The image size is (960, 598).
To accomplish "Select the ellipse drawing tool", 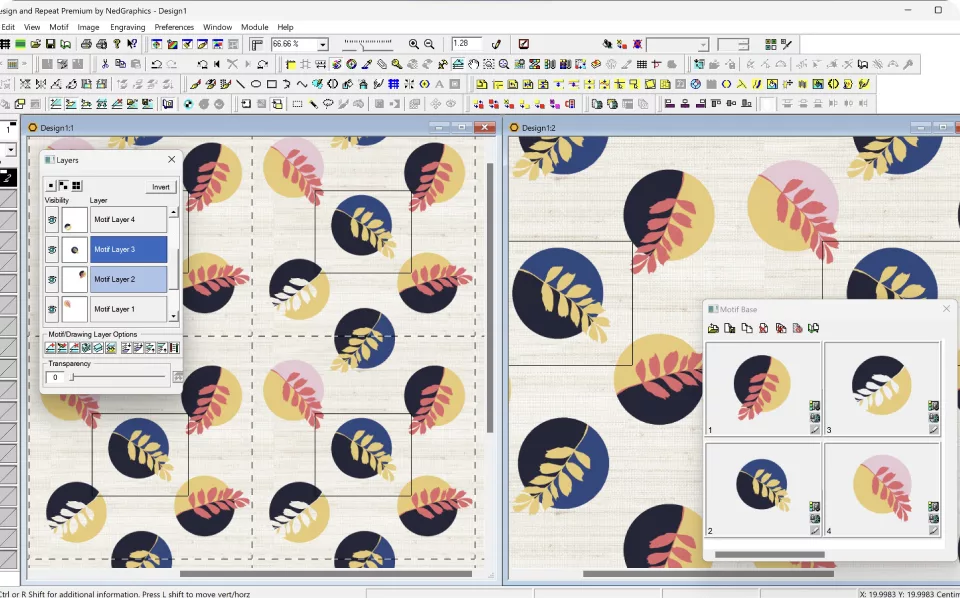I will tap(256, 84).
